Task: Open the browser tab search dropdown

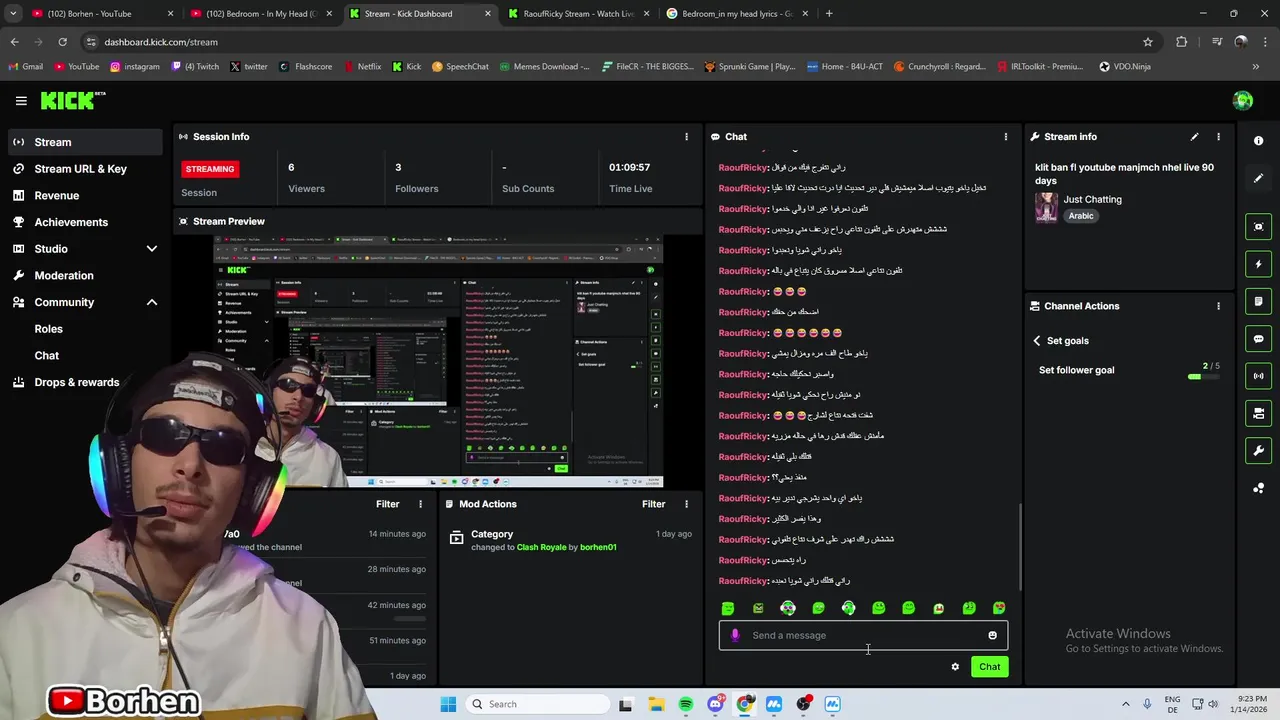Action: click(13, 14)
